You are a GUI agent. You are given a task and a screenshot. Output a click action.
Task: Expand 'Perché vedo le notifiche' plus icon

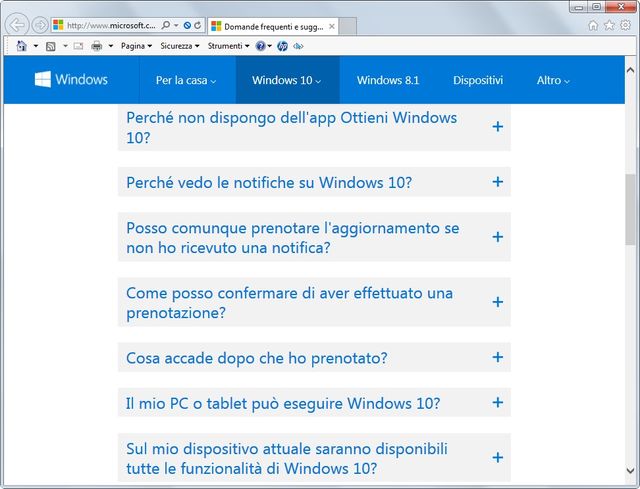tap(498, 182)
